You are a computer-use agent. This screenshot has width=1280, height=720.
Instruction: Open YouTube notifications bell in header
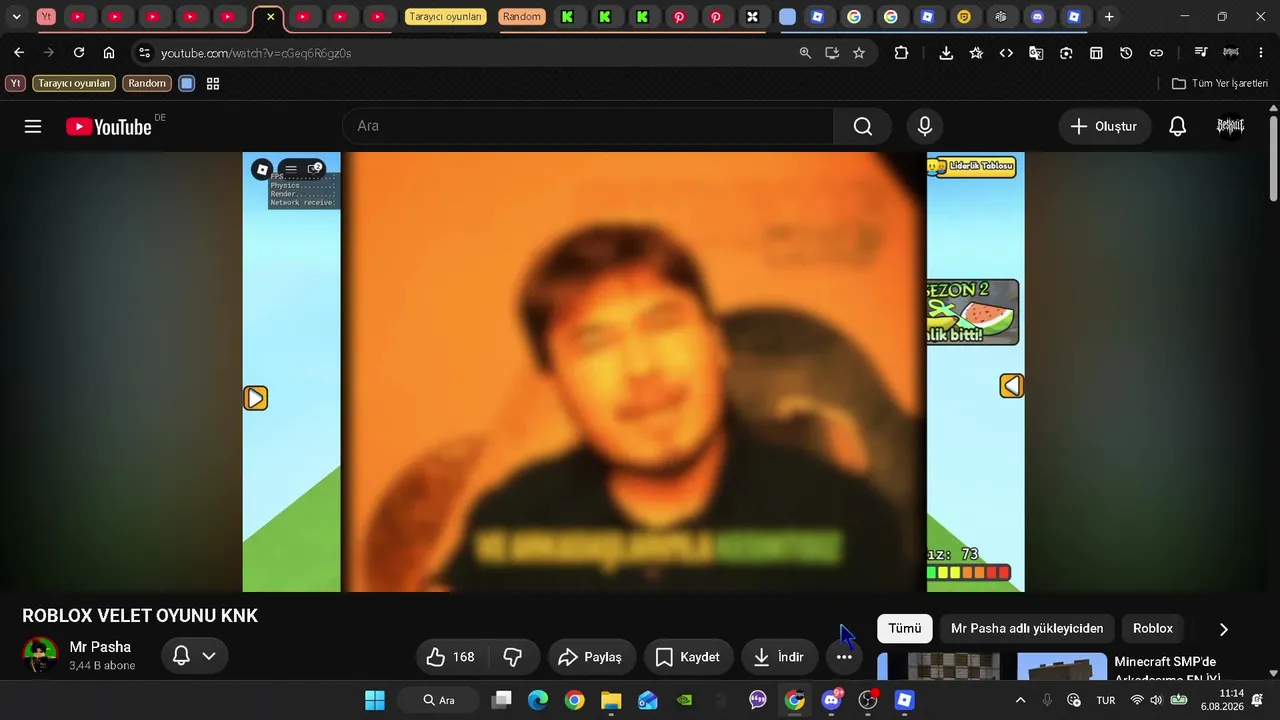[1178, 126]
